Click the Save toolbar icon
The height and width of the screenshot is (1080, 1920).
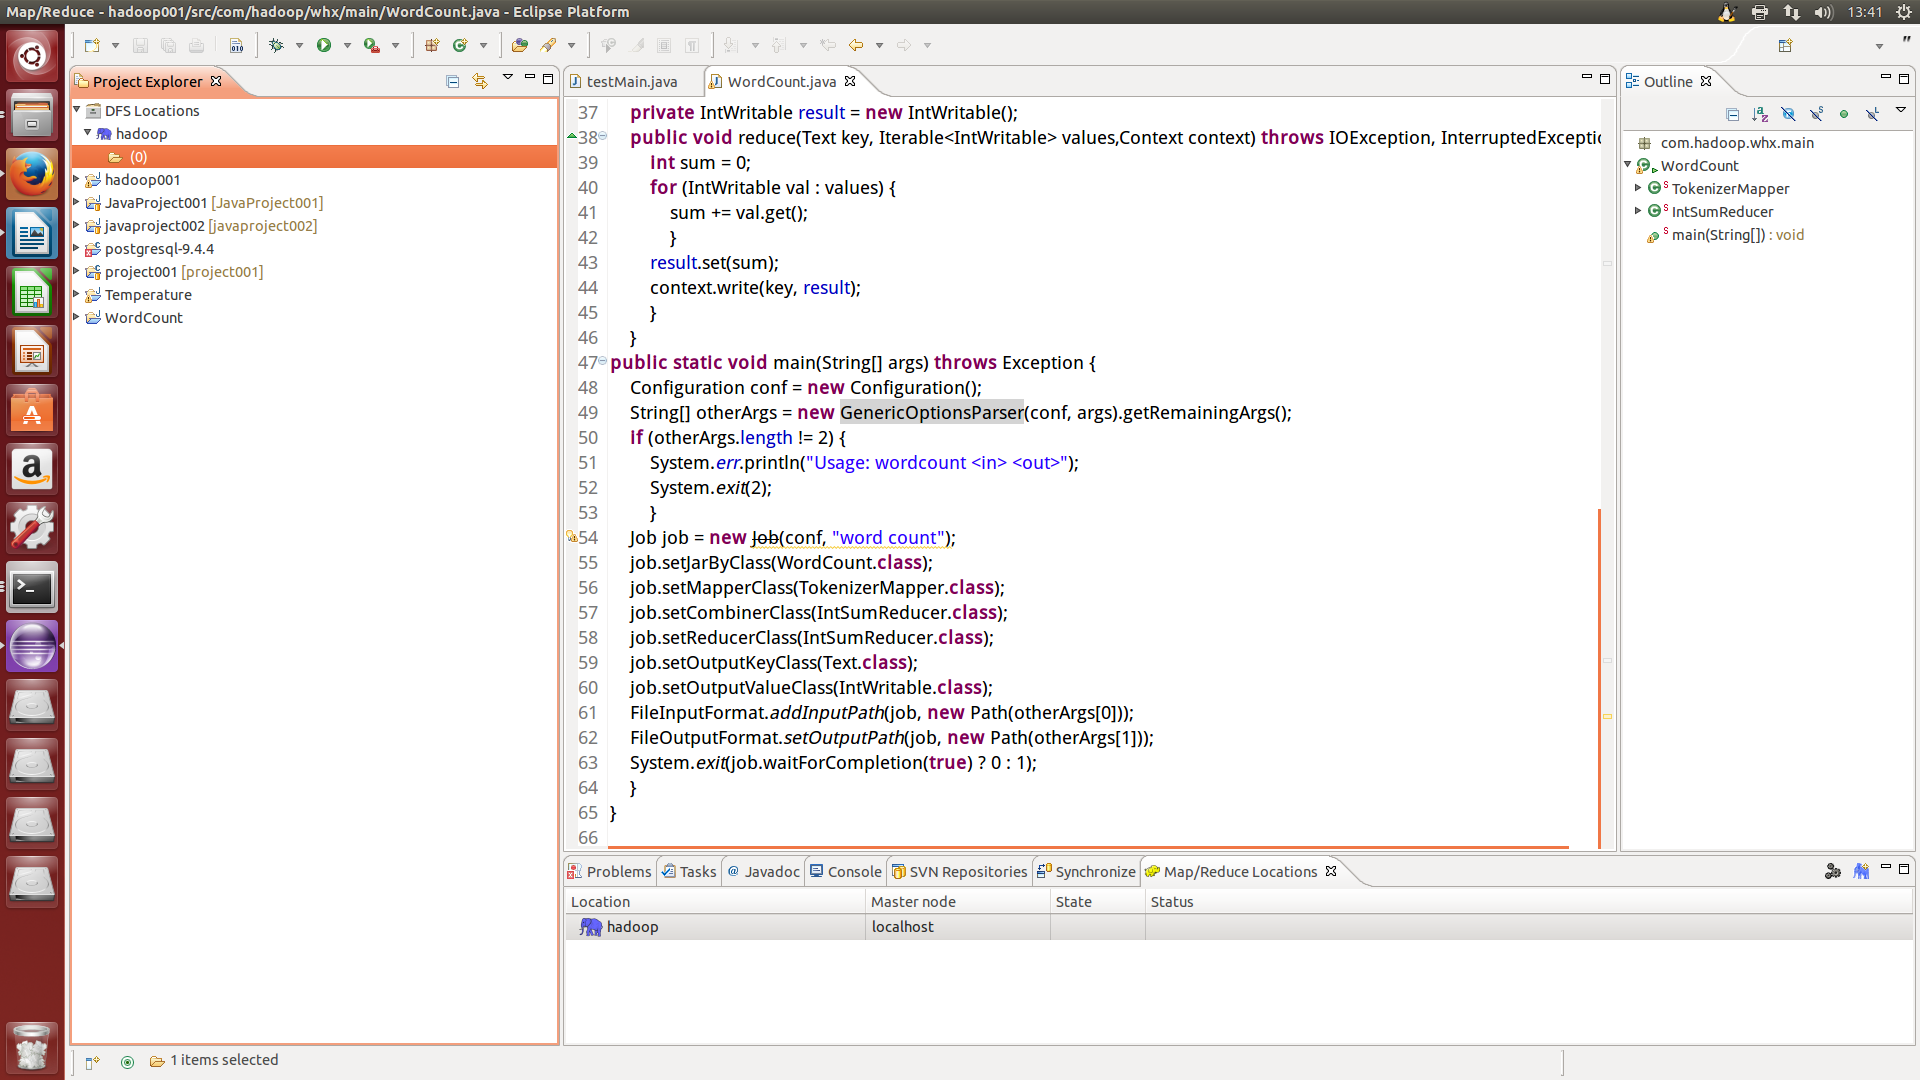pyautogui.click(x=140, y=45)
